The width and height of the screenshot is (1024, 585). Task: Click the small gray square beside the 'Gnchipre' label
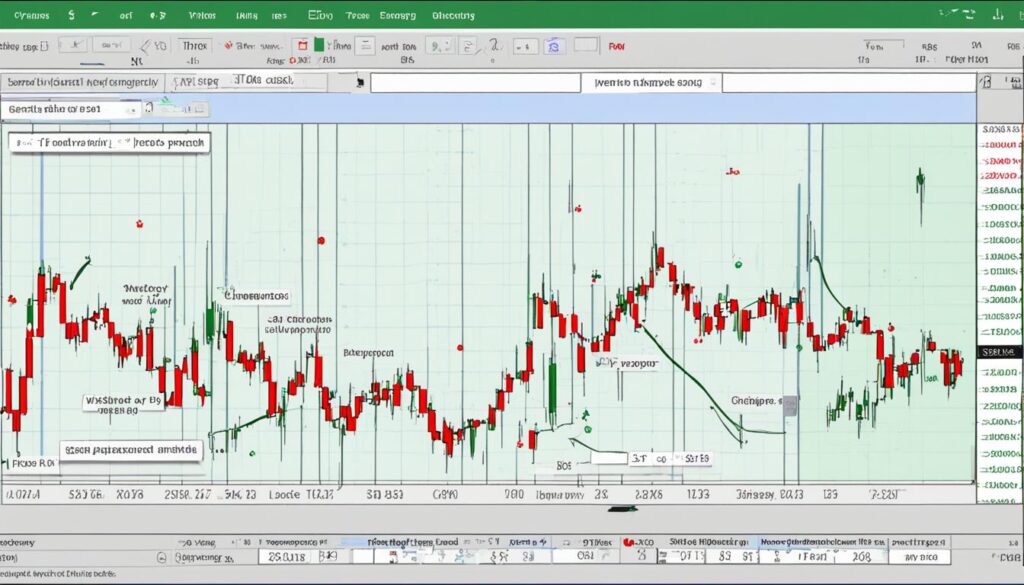(x=790, y=405)
